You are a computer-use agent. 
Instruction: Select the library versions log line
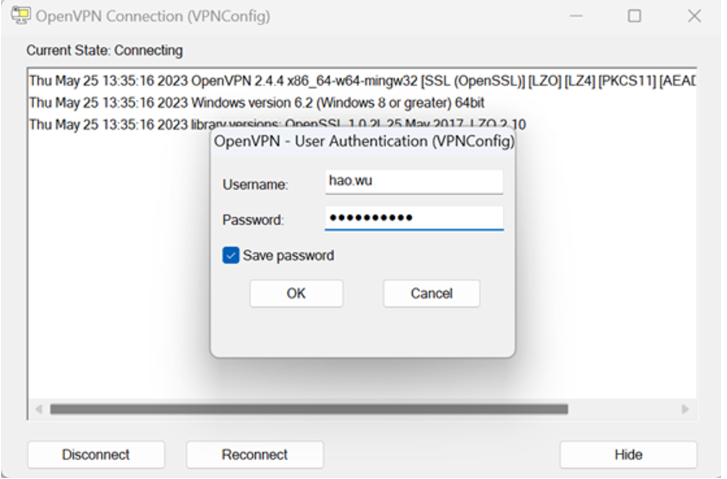tap(277, 124)
